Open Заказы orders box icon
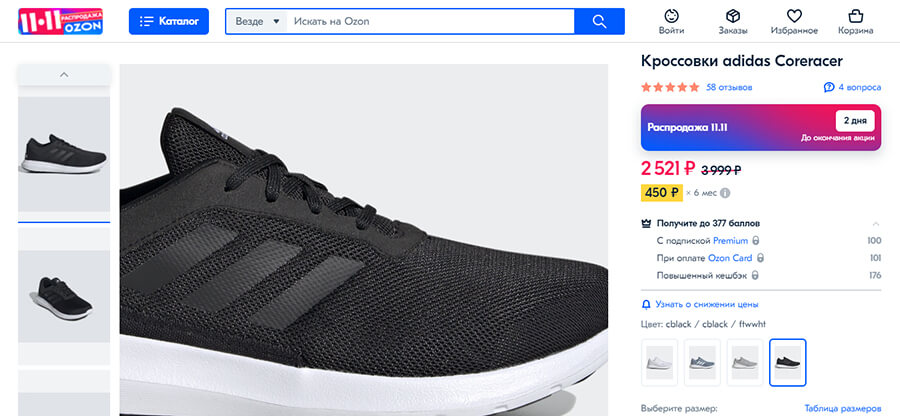Viewport: 900px width, 416px height. coord(732,16)
